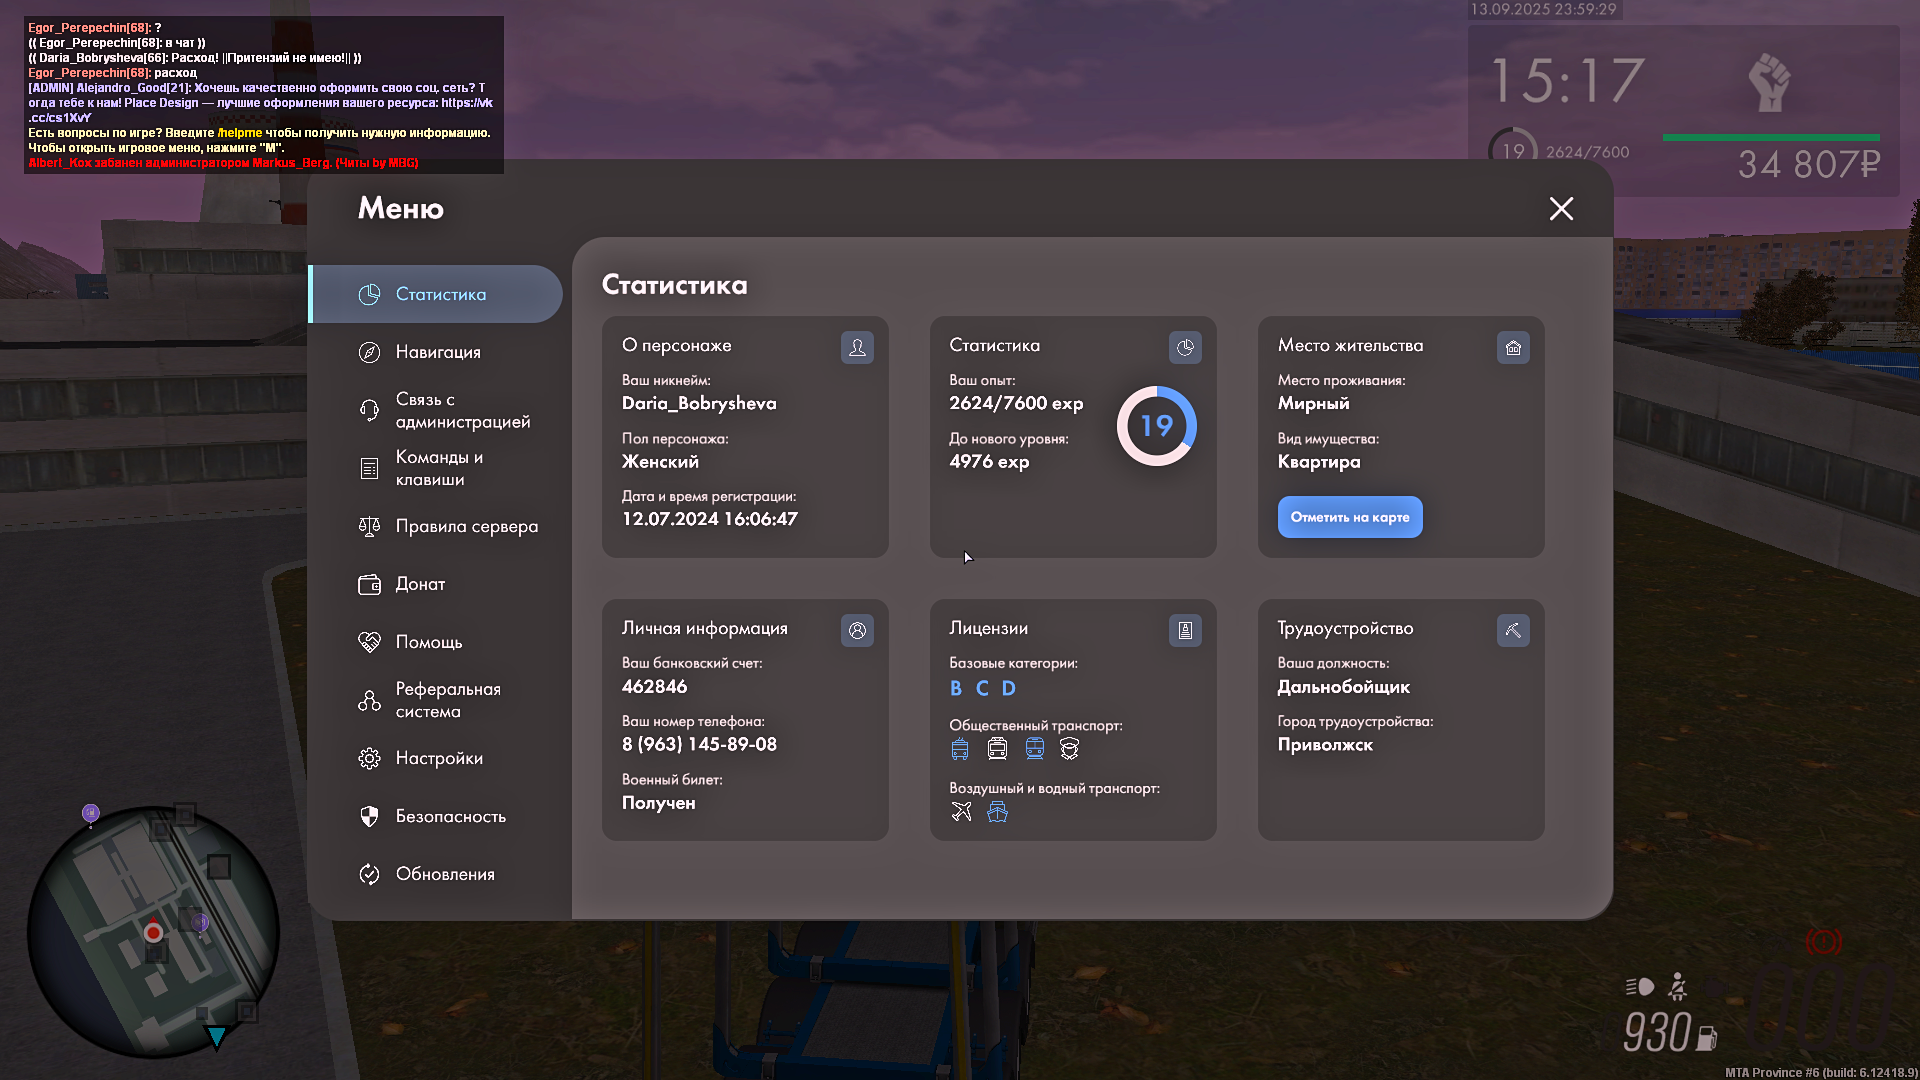Image resolution: width=1920 pixels, height=1080 pixels.
Task: Click the first bus icon under Общественный транспорт
Action: pos(960,748)
